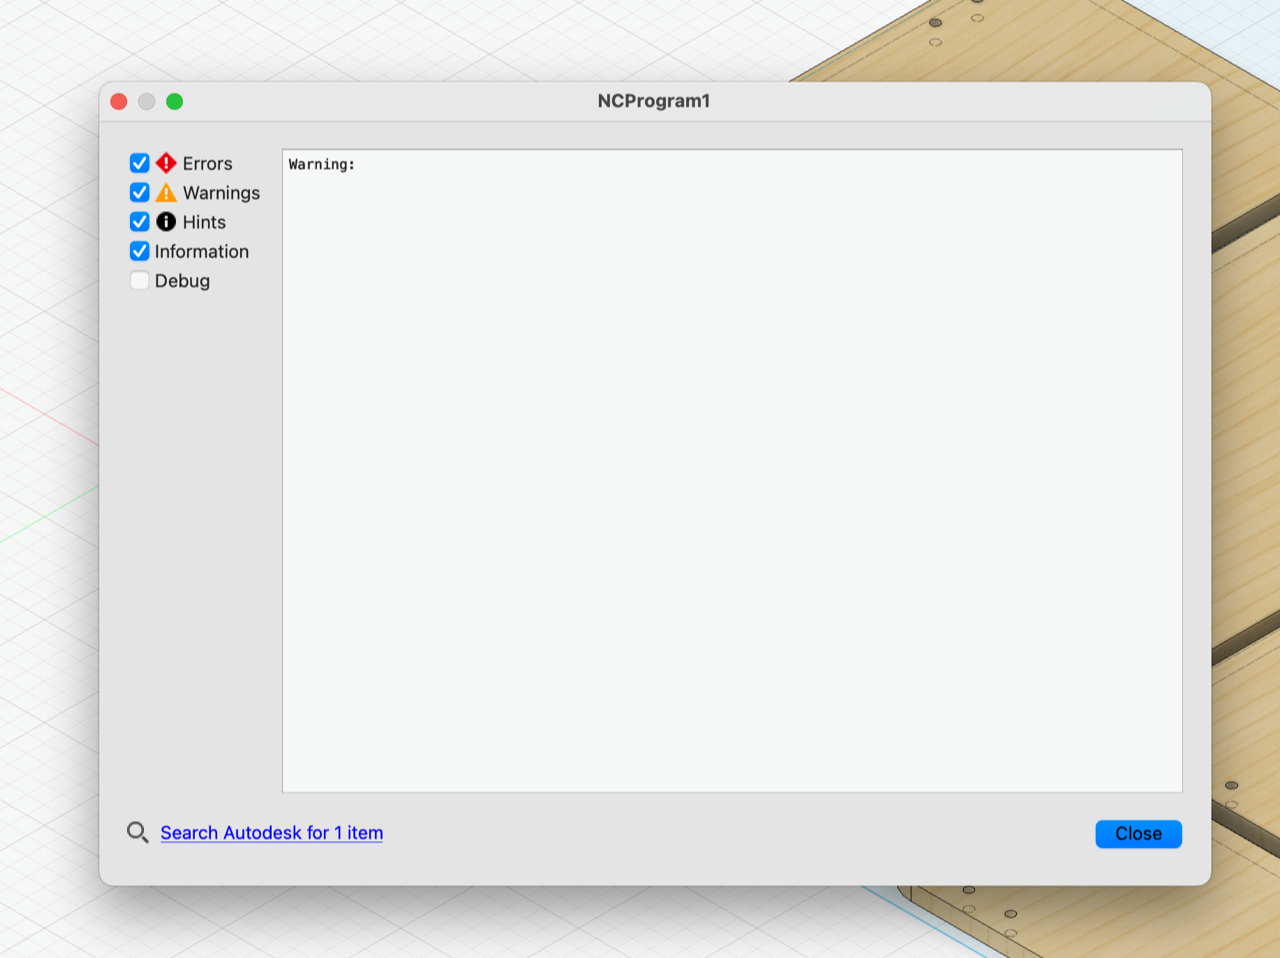1280x958 pixels.
Task: Click the magnifying glass search icon
Action: (138, 832)
